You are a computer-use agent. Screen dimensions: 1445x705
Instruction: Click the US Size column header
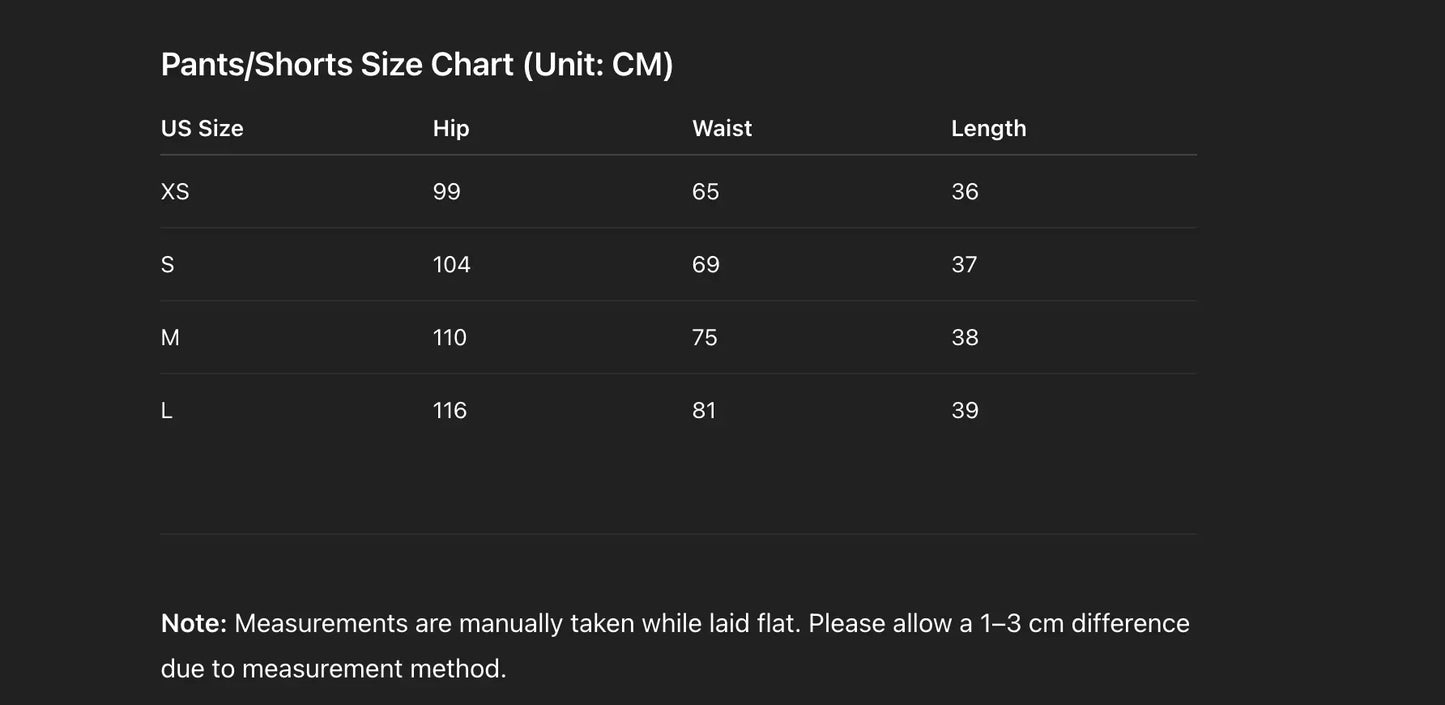point(202,129)
